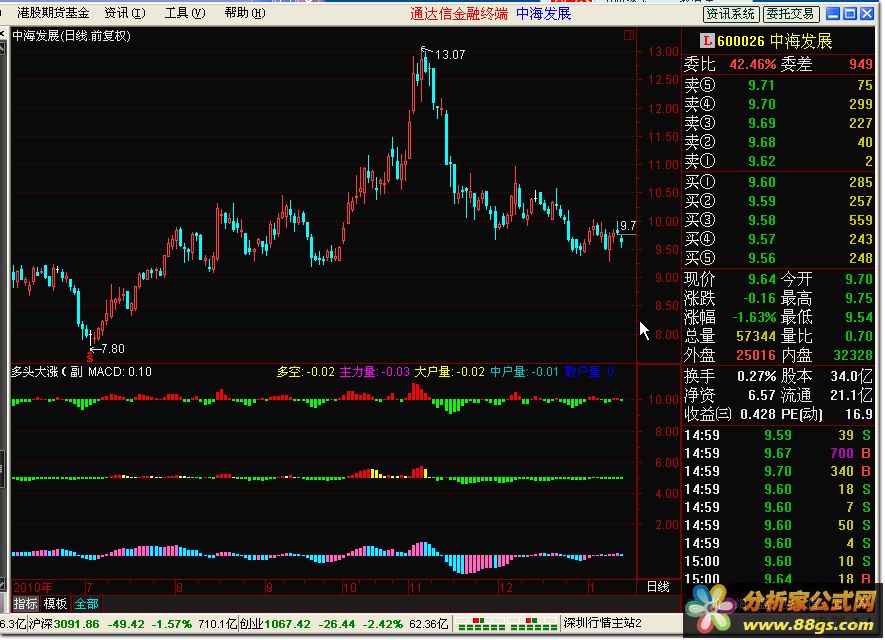Screen dimensions: 885x640
Task: Open the 帮助(H) menu
Action: 245,13
